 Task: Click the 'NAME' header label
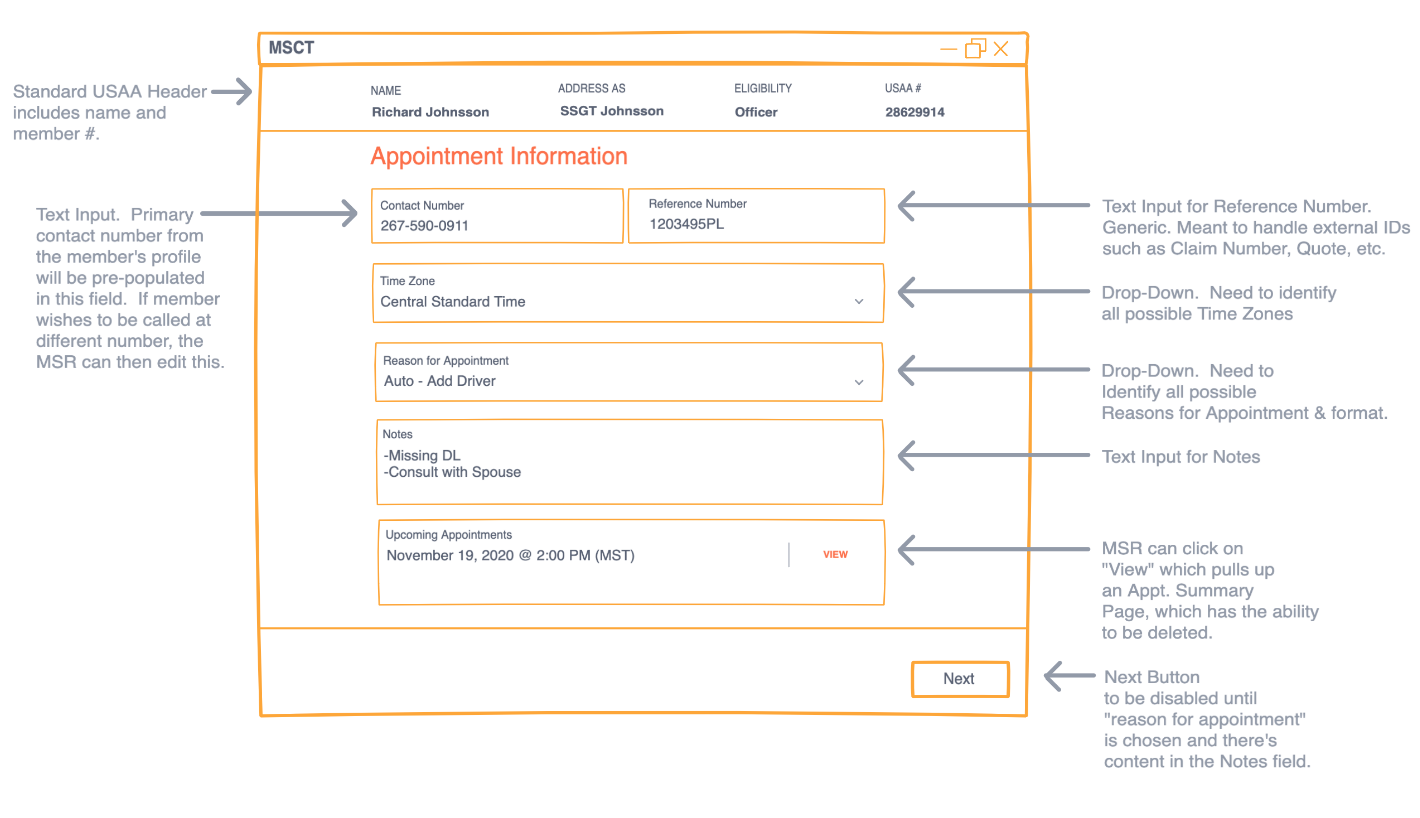tap(386, 91)
